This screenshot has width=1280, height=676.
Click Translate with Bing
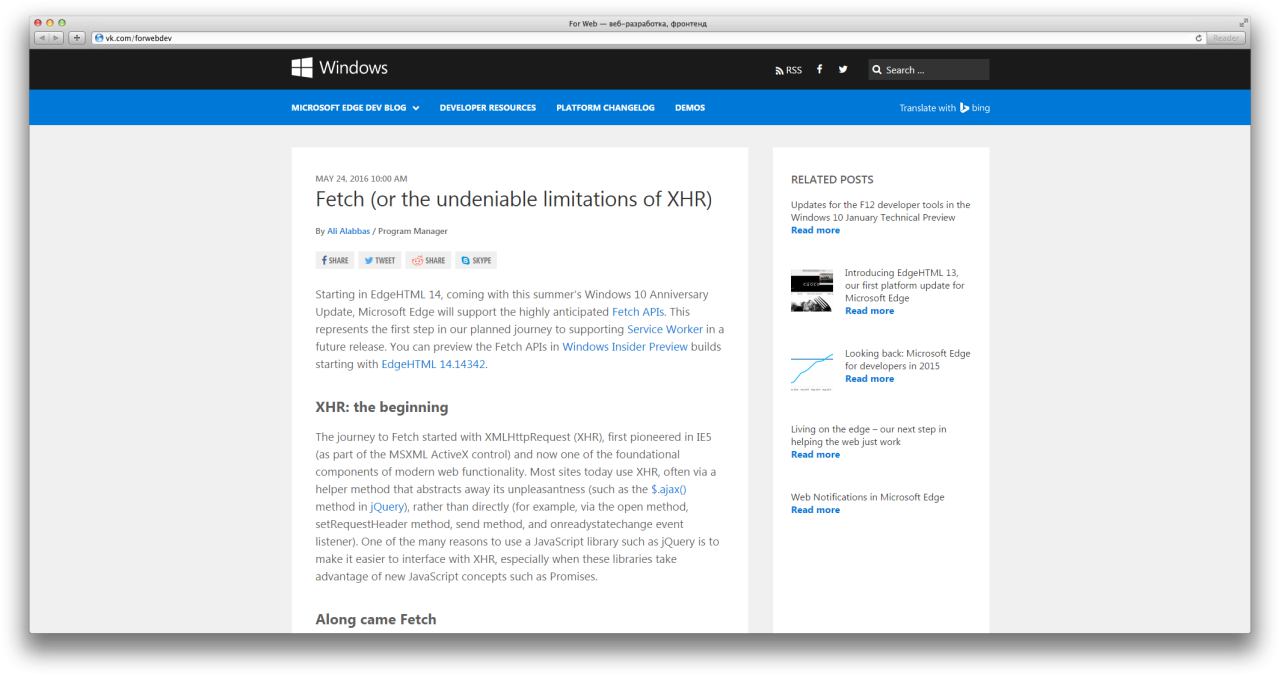[944, 108]
